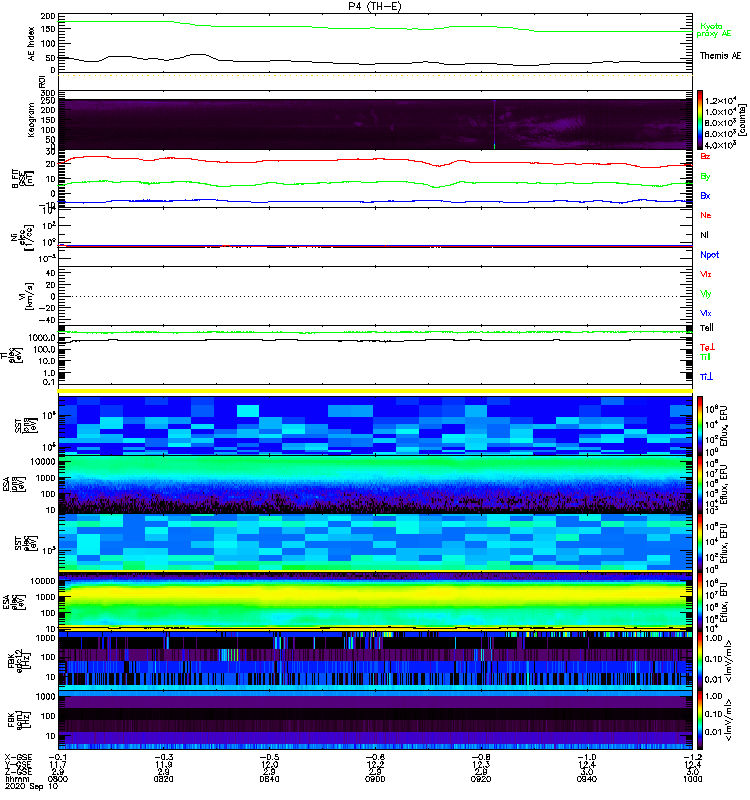Click the FBK edc12 spectrogram panel
This screenshot has width=750, height=800.
click(375, 662)
